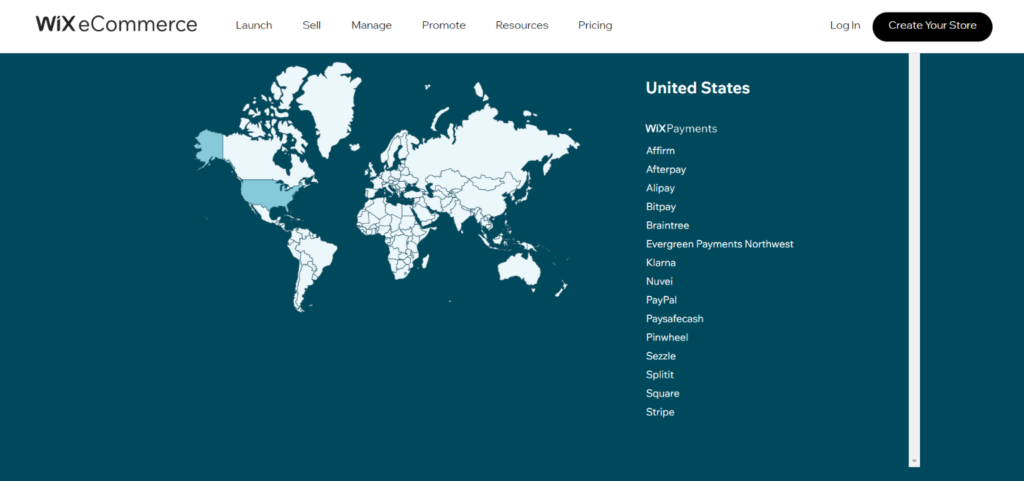Click PayPal in the payment list
Viewport: 1024px width, 481px height.
[x=662, y=300]
